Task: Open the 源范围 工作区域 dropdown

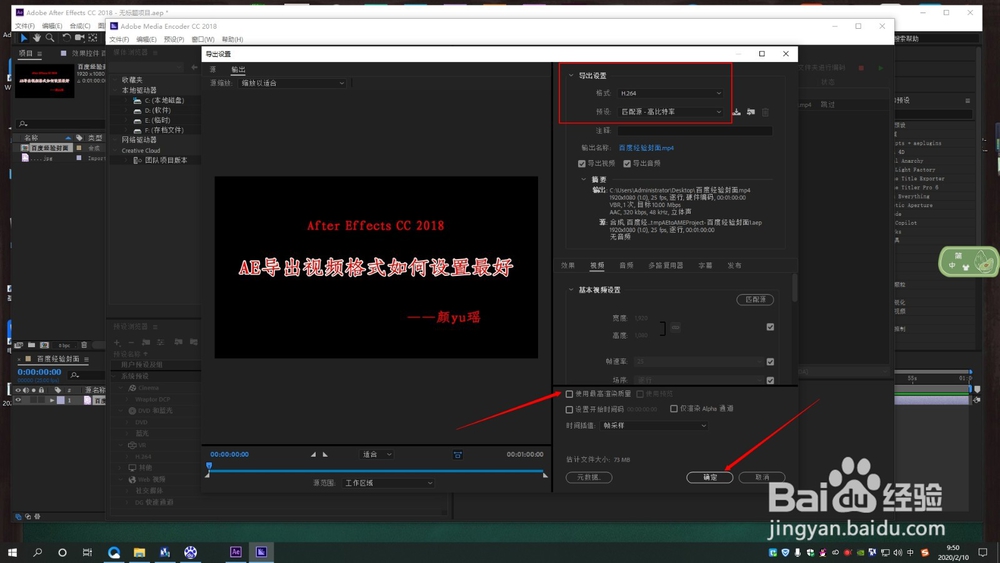Action: click(388, 483)
